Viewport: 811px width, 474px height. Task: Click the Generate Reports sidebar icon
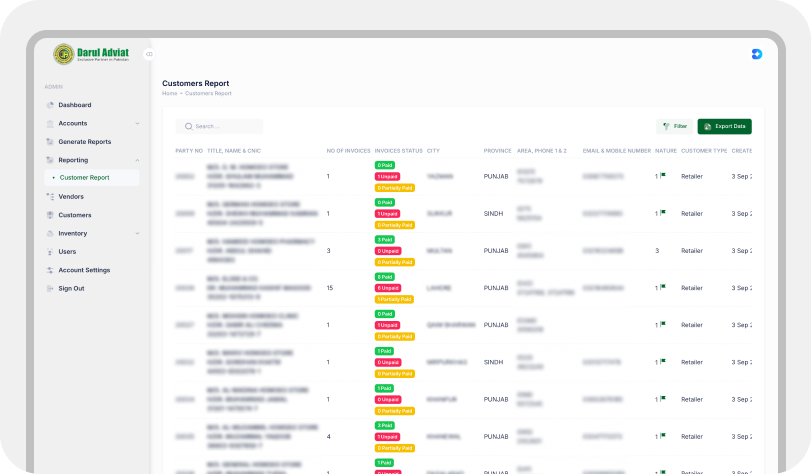50,142
